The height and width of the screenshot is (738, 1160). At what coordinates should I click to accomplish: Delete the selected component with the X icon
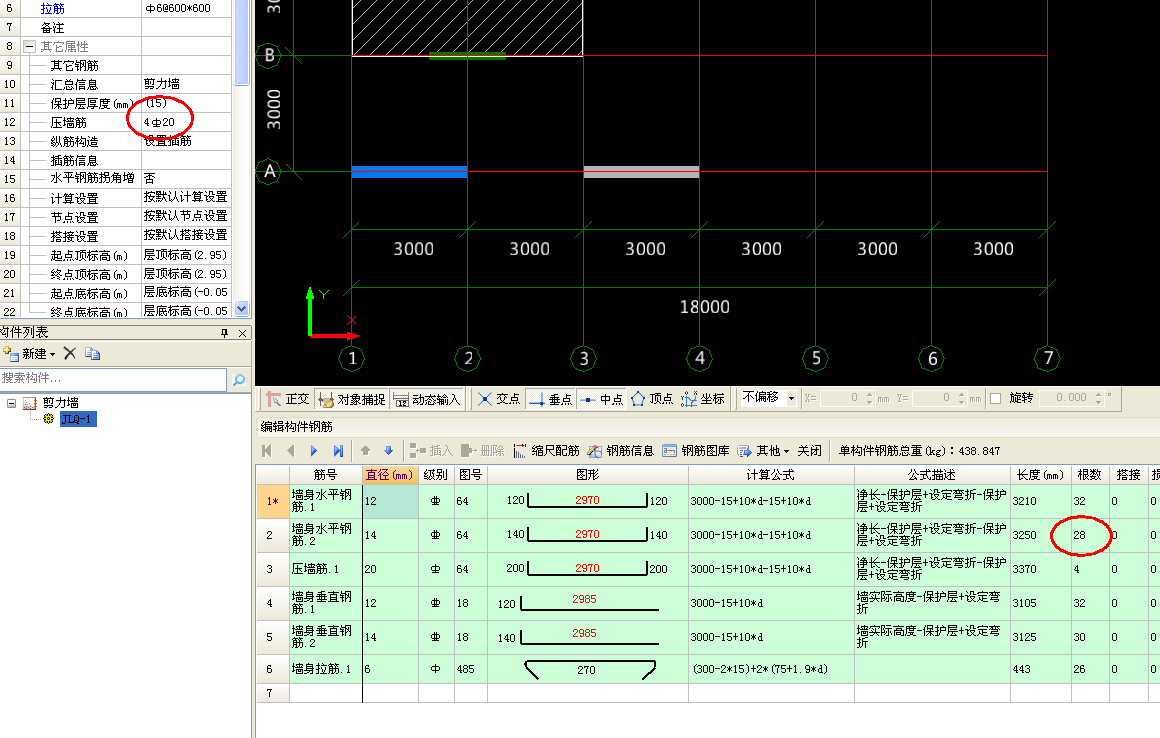pyautogui.click(x=70, y=353)
